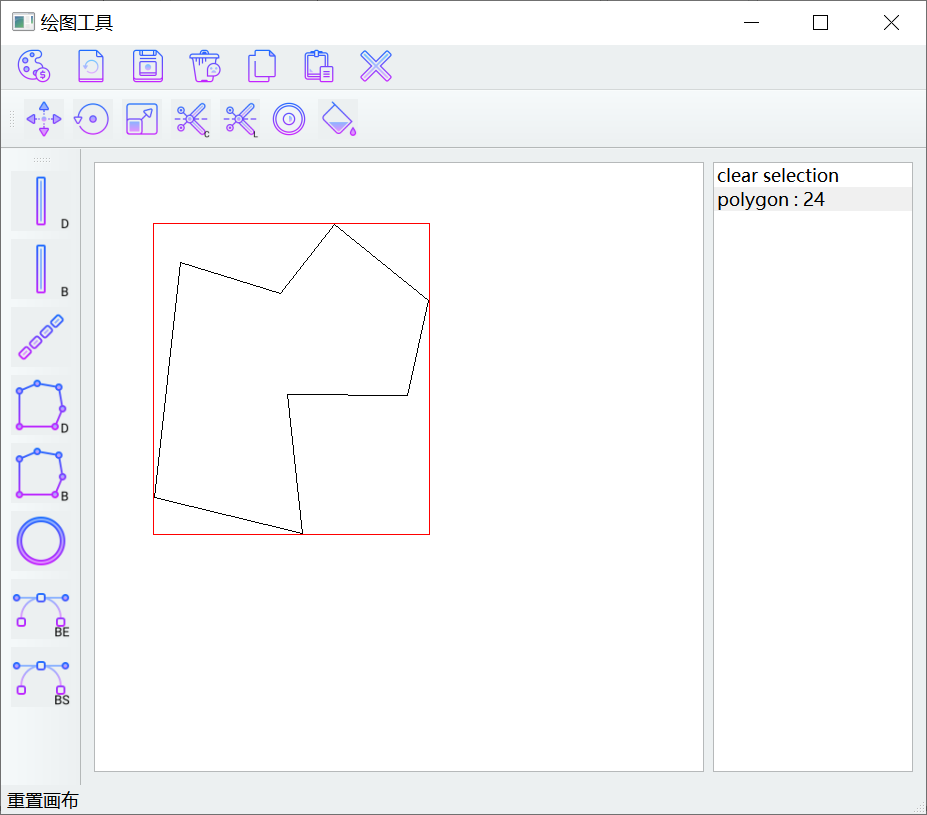Viewport: 927px width, 815px height.
Task: Select the scale tool
Action: click(x=142, y=119)
